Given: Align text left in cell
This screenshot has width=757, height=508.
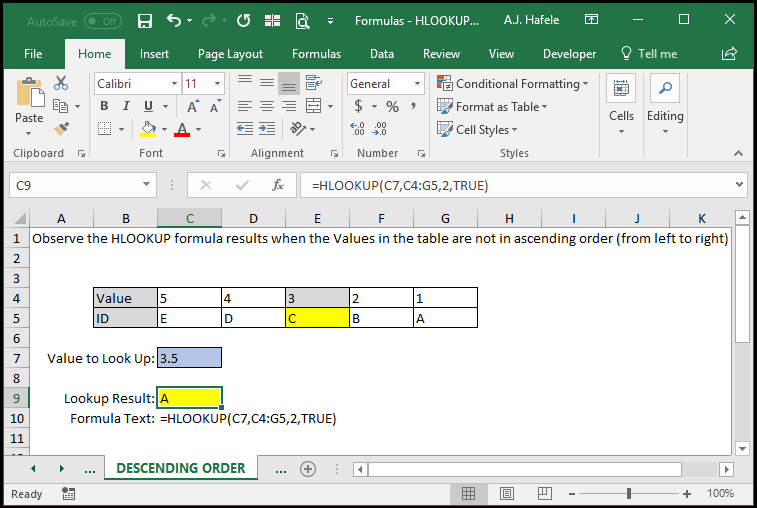Looking at the screenshot, I should [245, 106].
